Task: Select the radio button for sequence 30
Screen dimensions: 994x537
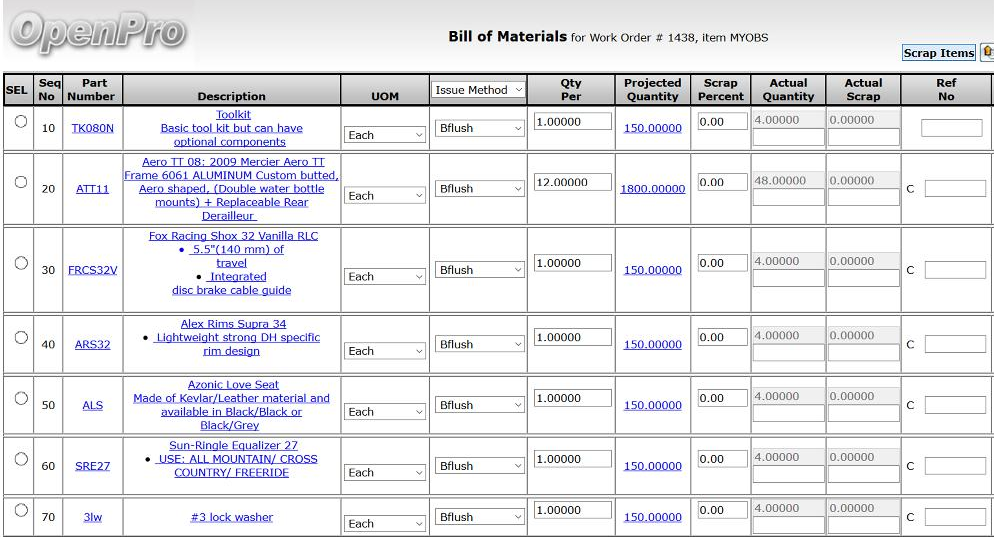Action: [x=20, y=263]
